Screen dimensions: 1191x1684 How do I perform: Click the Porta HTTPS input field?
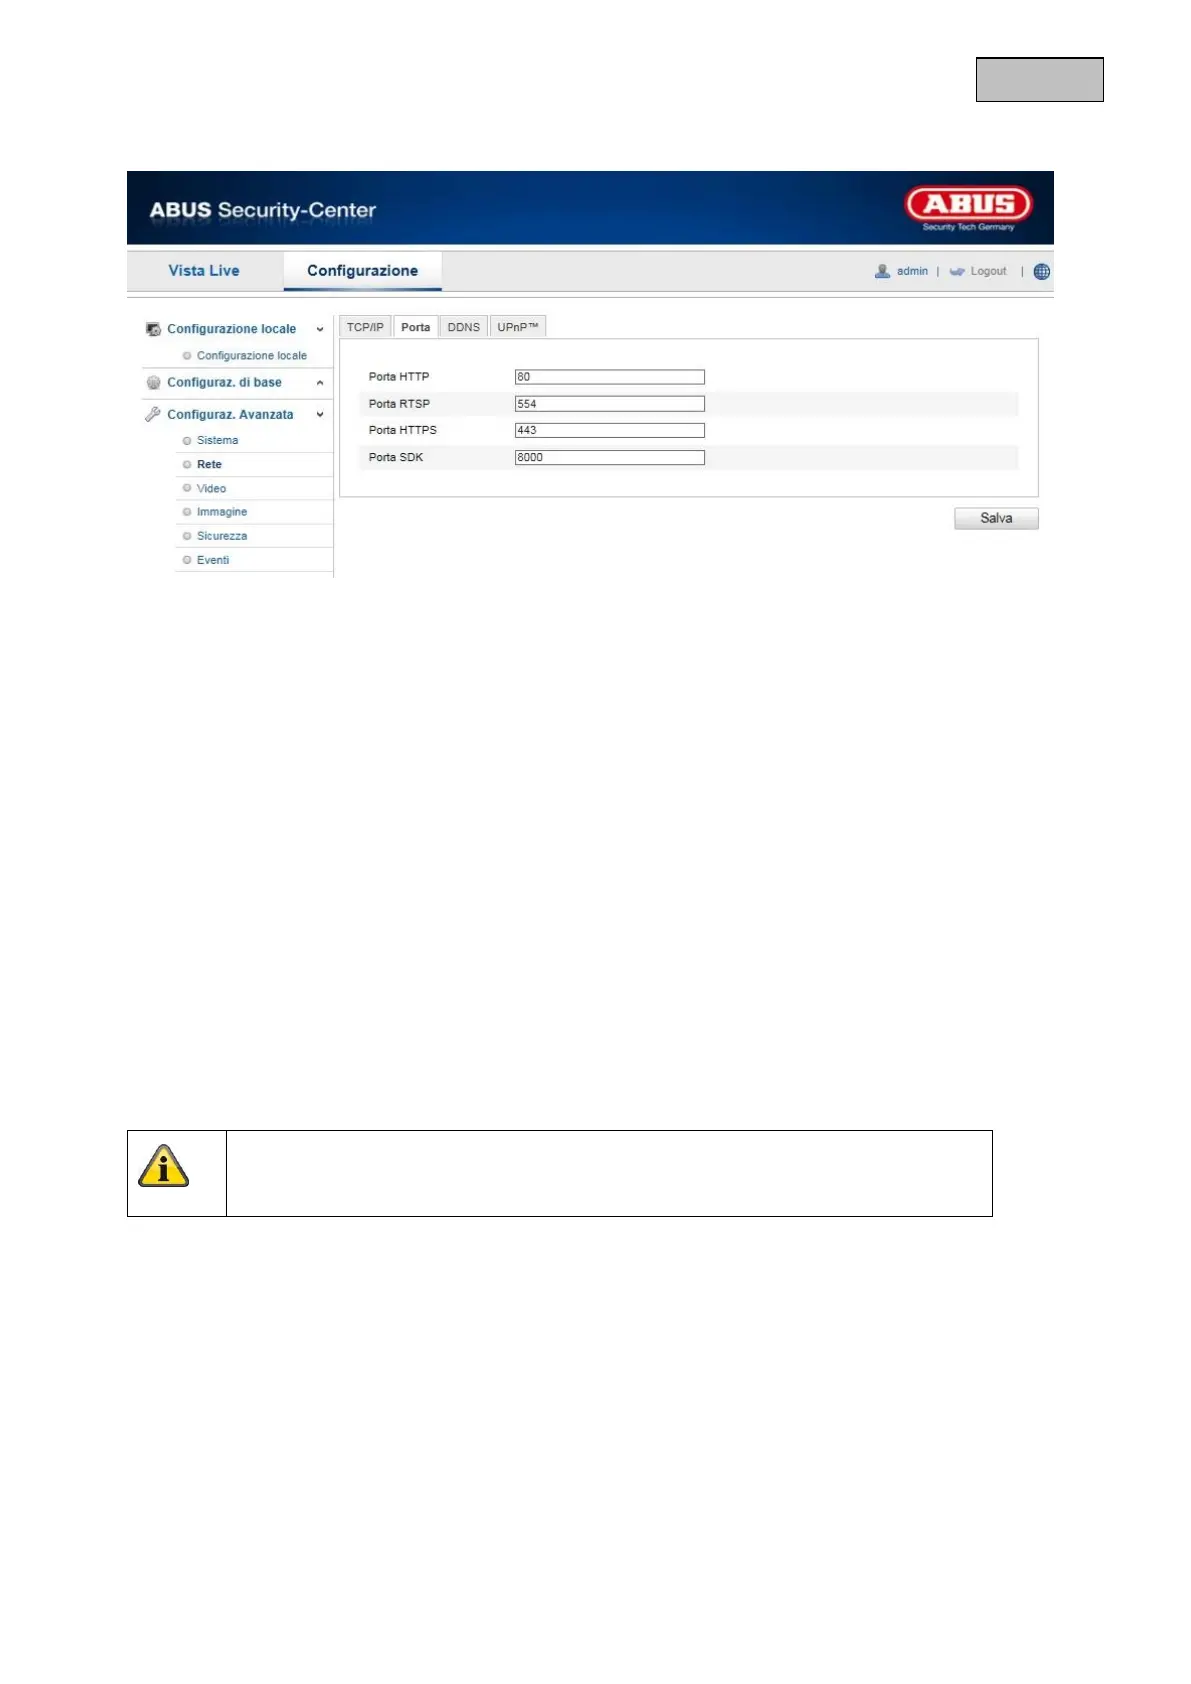tap(610, 430)
